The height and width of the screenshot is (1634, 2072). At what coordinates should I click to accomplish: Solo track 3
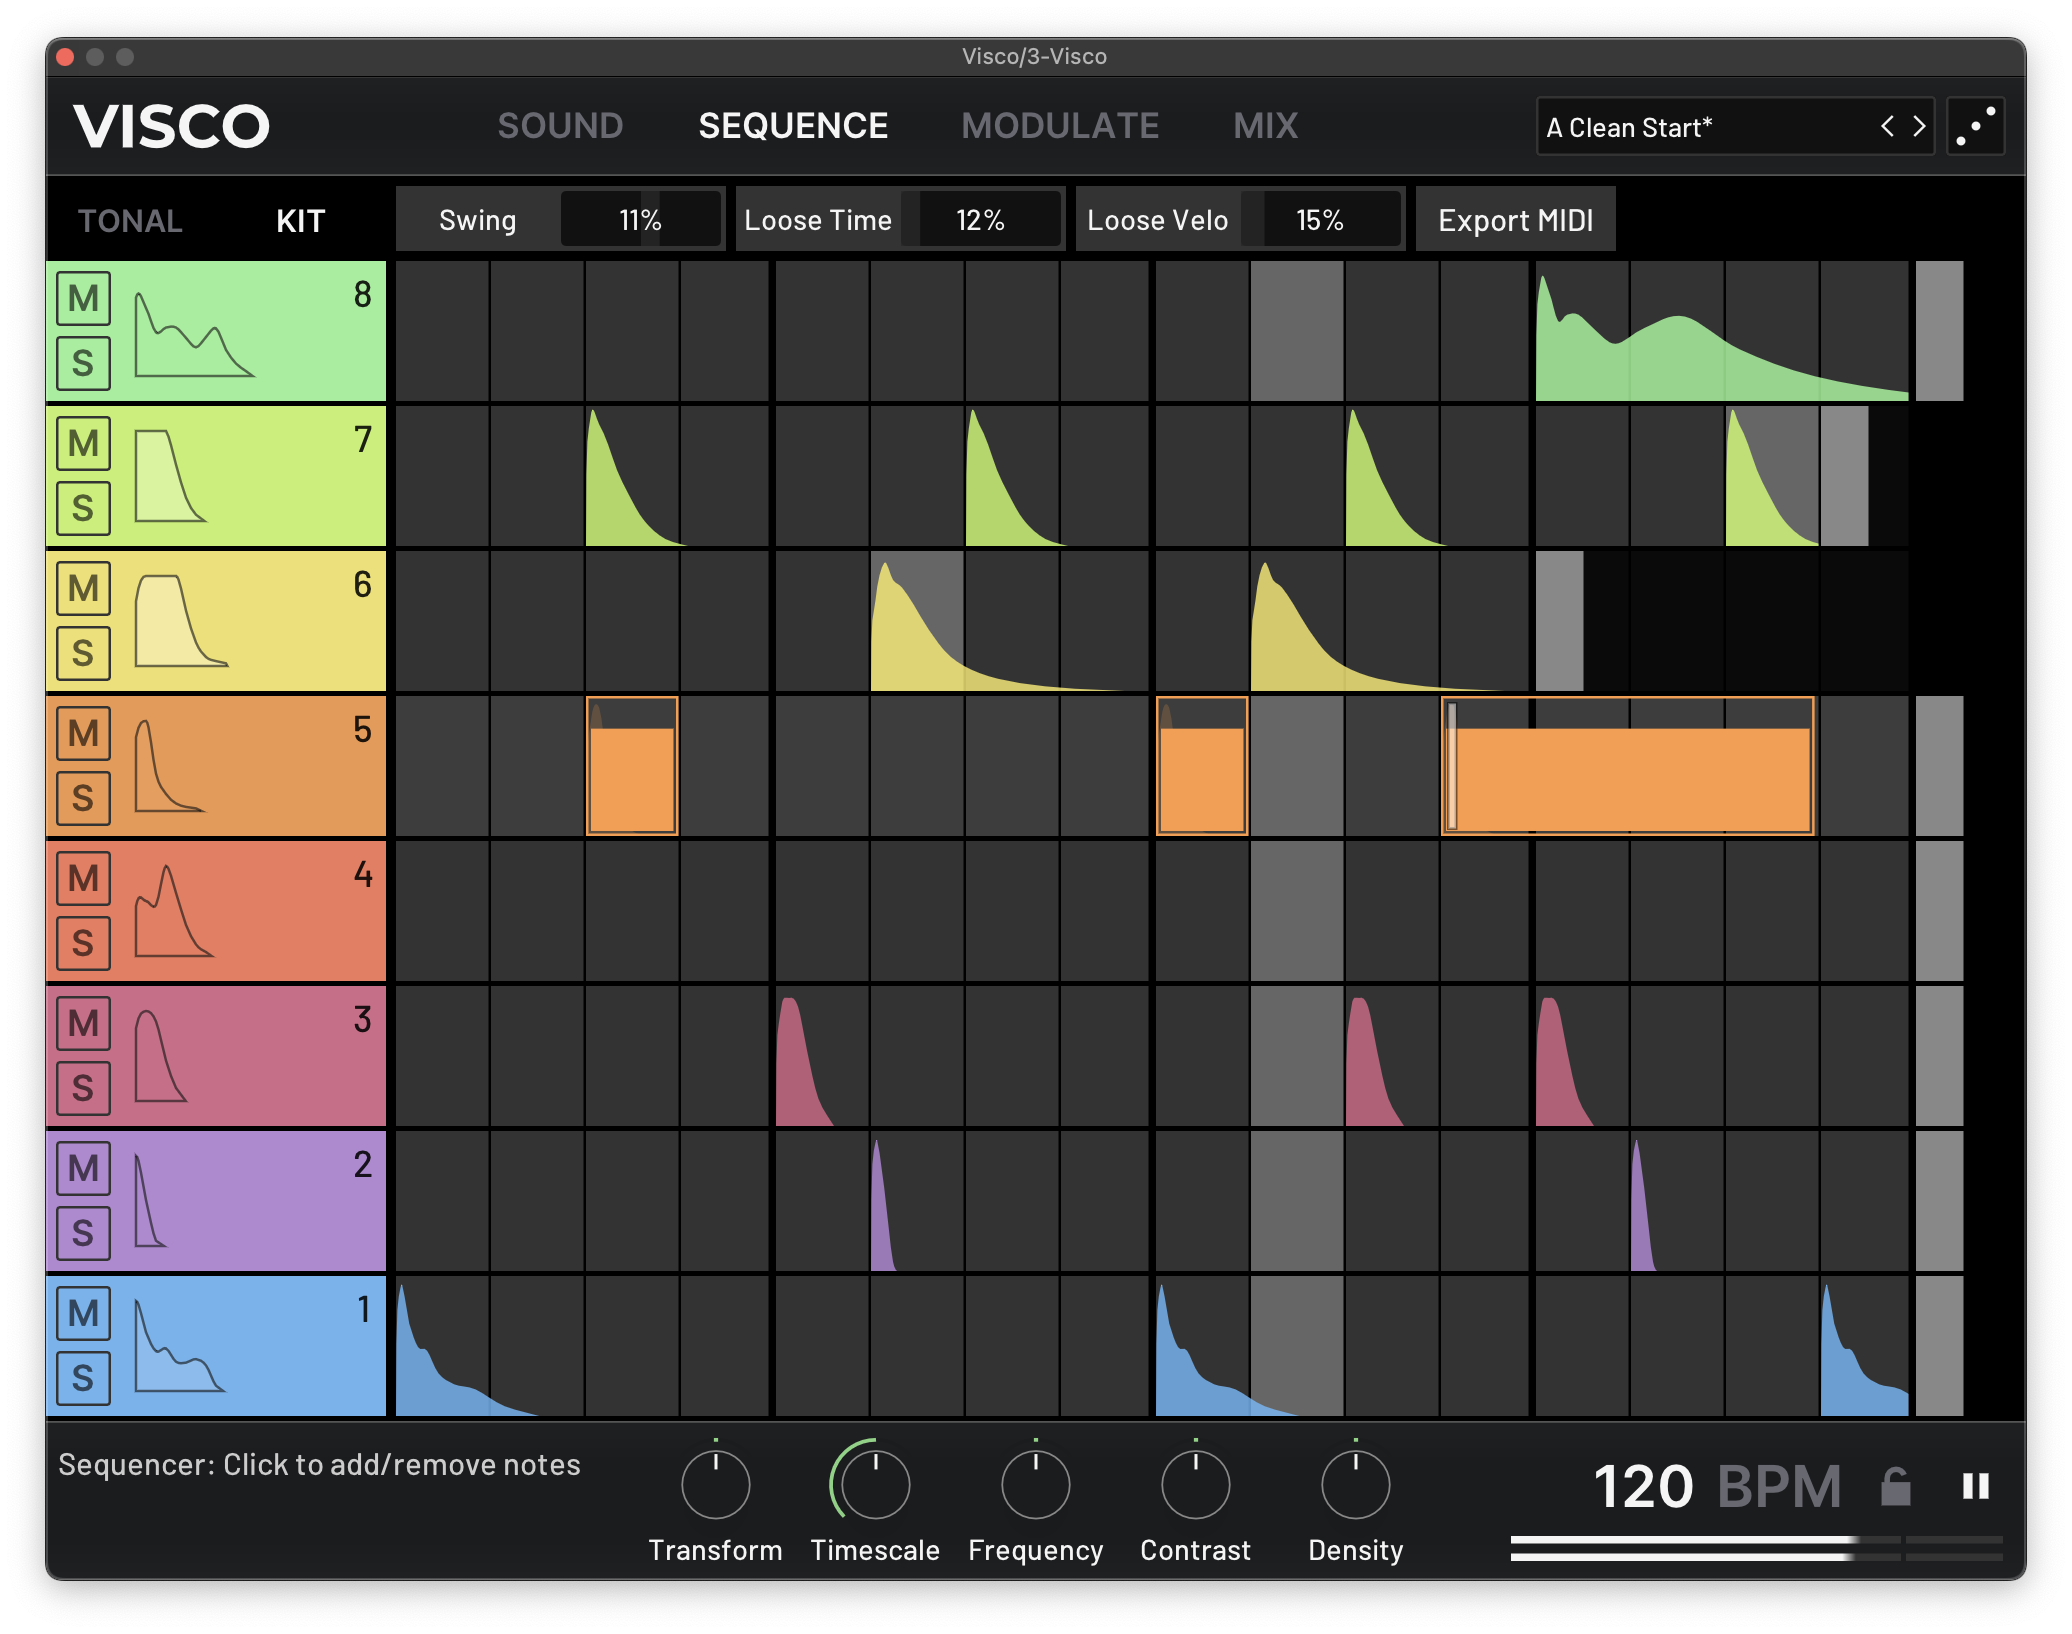point(83,1088)
